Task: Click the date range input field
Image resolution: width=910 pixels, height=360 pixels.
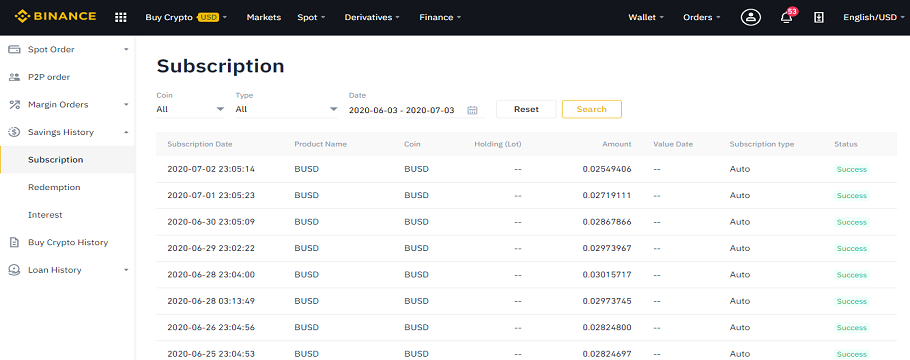Action: pos(417,110)
